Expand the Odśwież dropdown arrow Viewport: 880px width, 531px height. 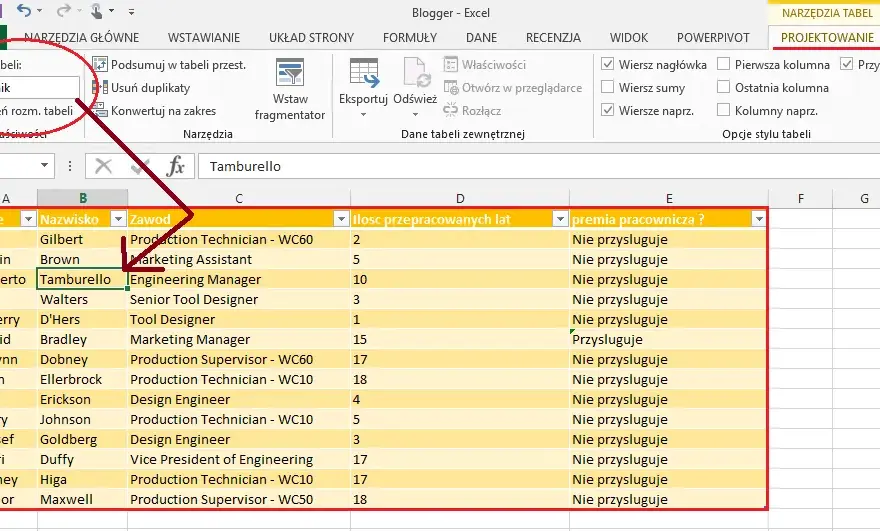pos(415,115)
